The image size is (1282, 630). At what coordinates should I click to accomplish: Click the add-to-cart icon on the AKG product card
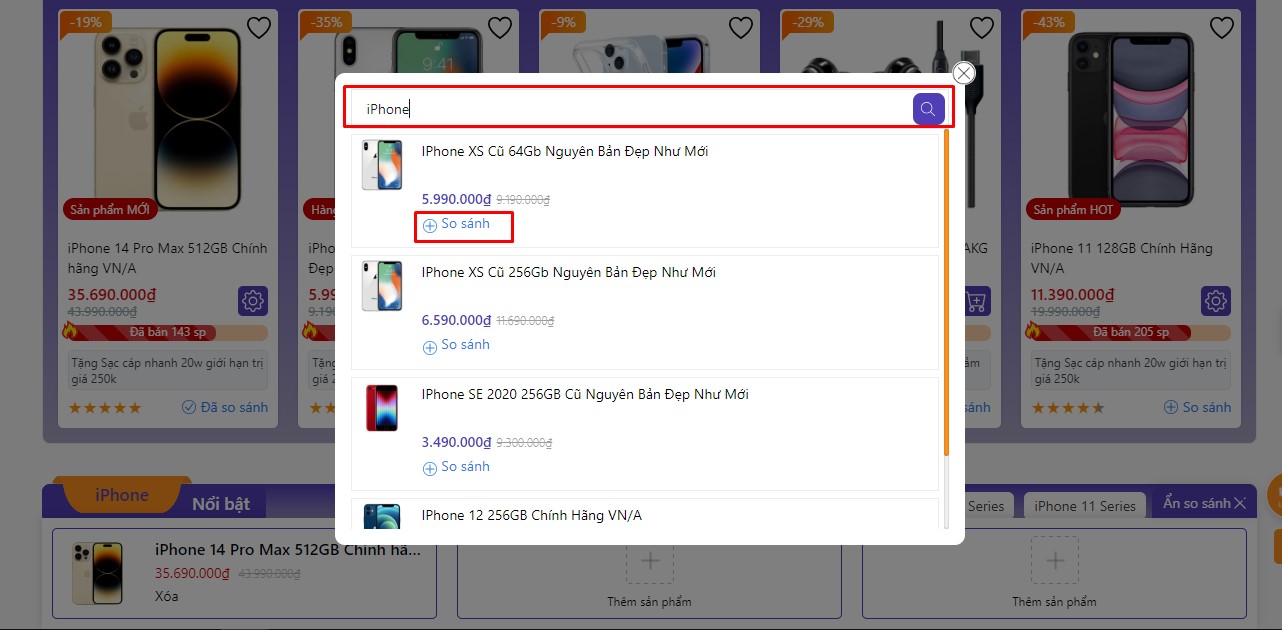click(977, 300)
